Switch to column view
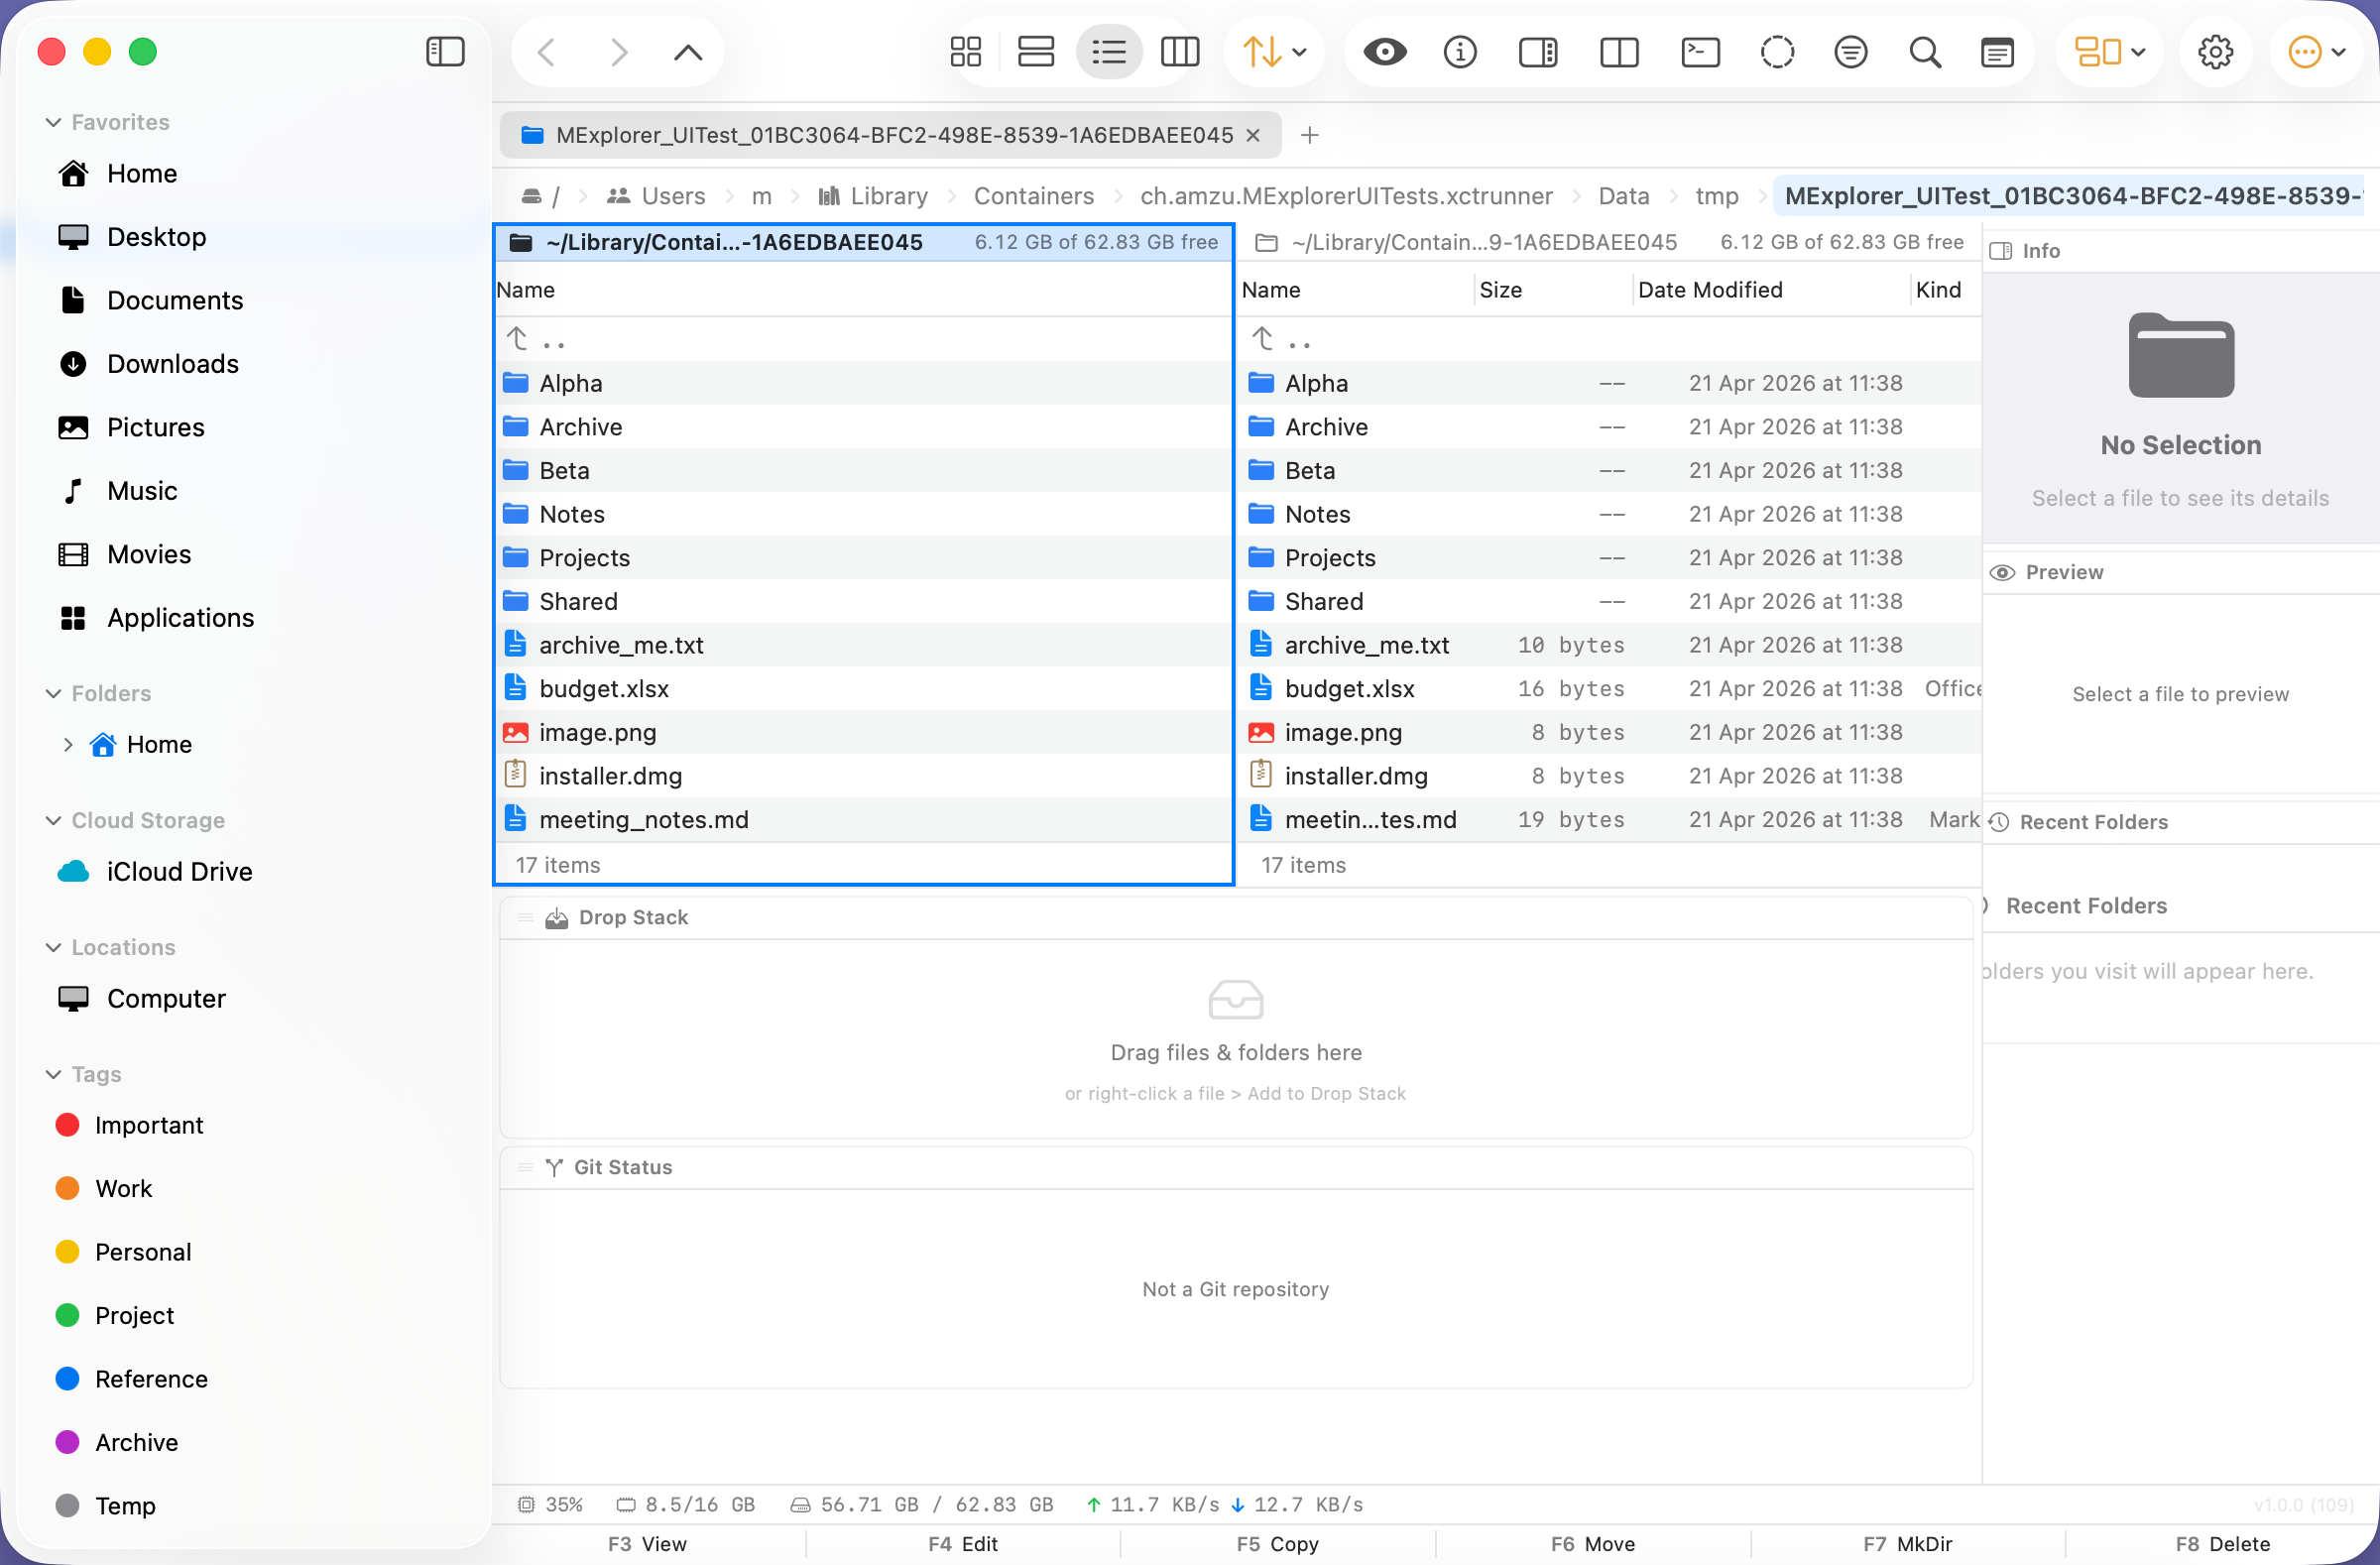Image resolution: width=2380 pixels, height=1565 pixels. 1180,51
